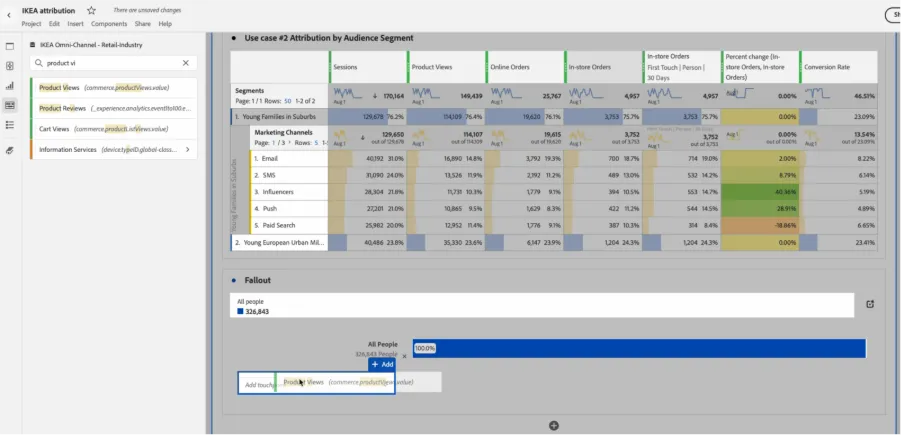The height and width of the screenshot is (435, 901).
Task: Collapse the Use case #2 panel via its dot
Action: pos(233,38)
